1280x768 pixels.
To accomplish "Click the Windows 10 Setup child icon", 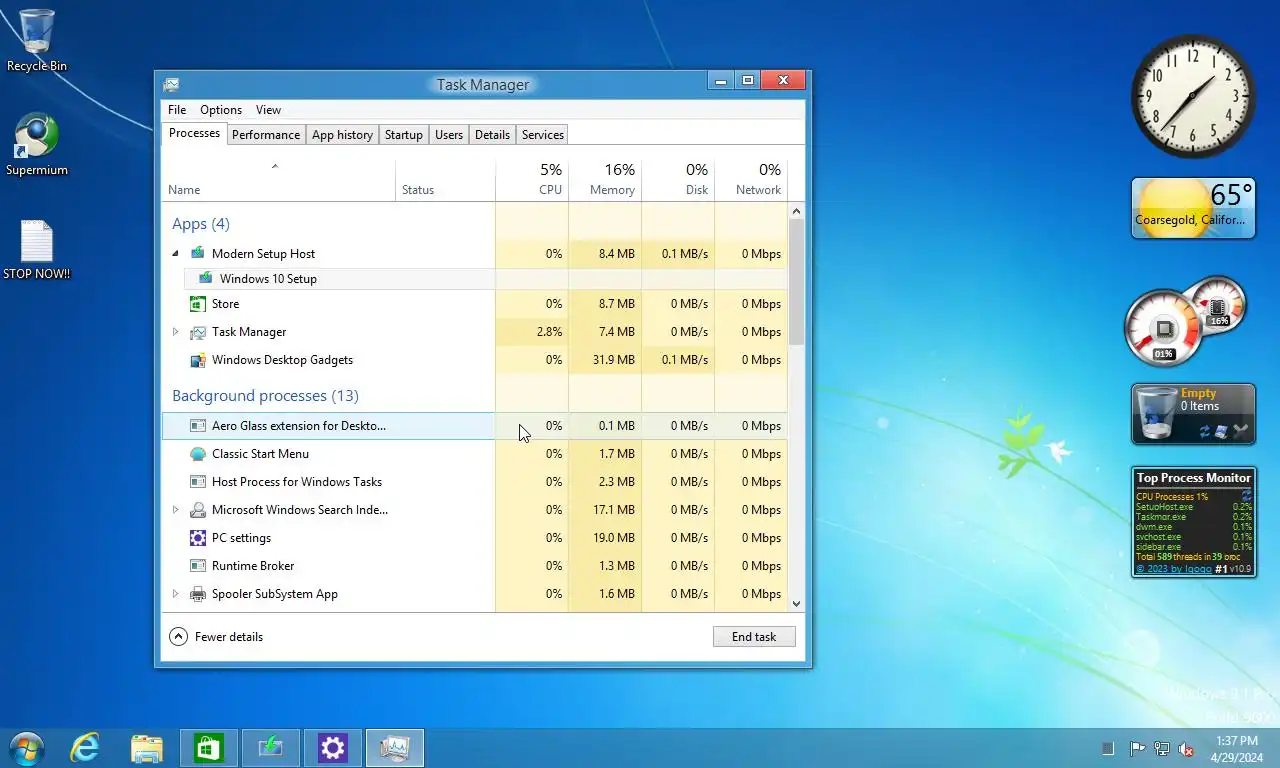I will [x=206, y=278].
